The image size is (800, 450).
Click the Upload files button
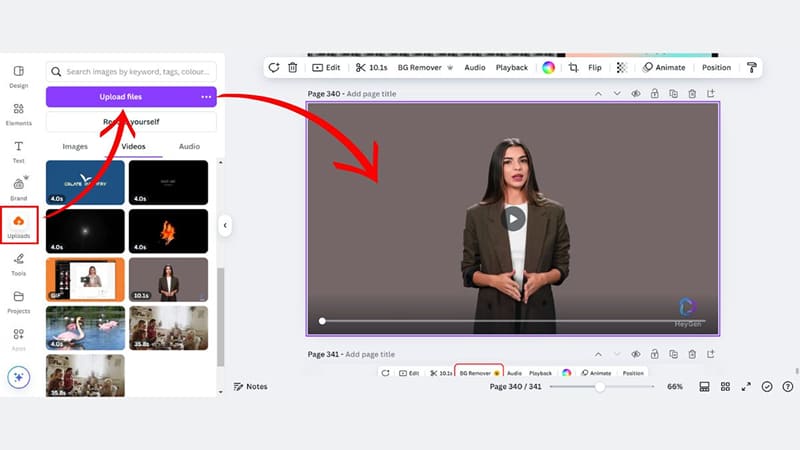(x=120, y=97)
